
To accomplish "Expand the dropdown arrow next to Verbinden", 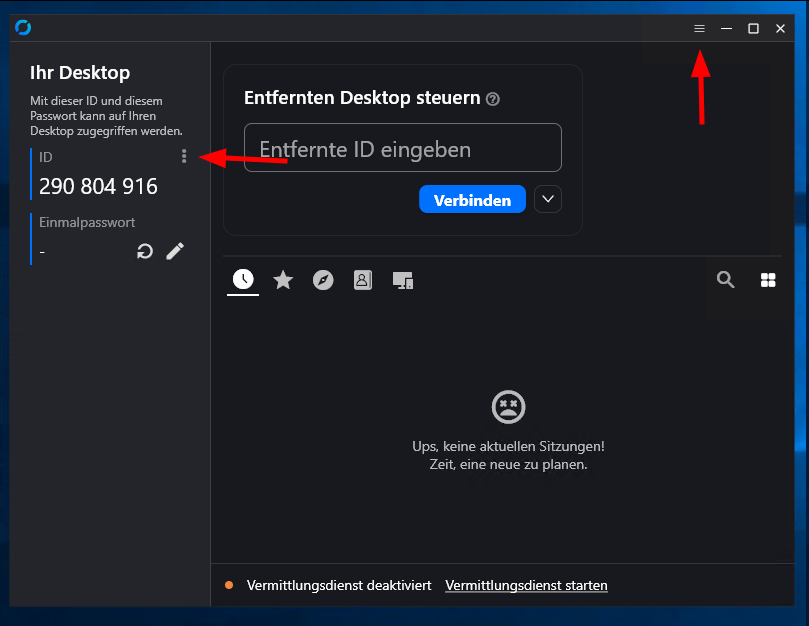I will (x=548, y=199).
